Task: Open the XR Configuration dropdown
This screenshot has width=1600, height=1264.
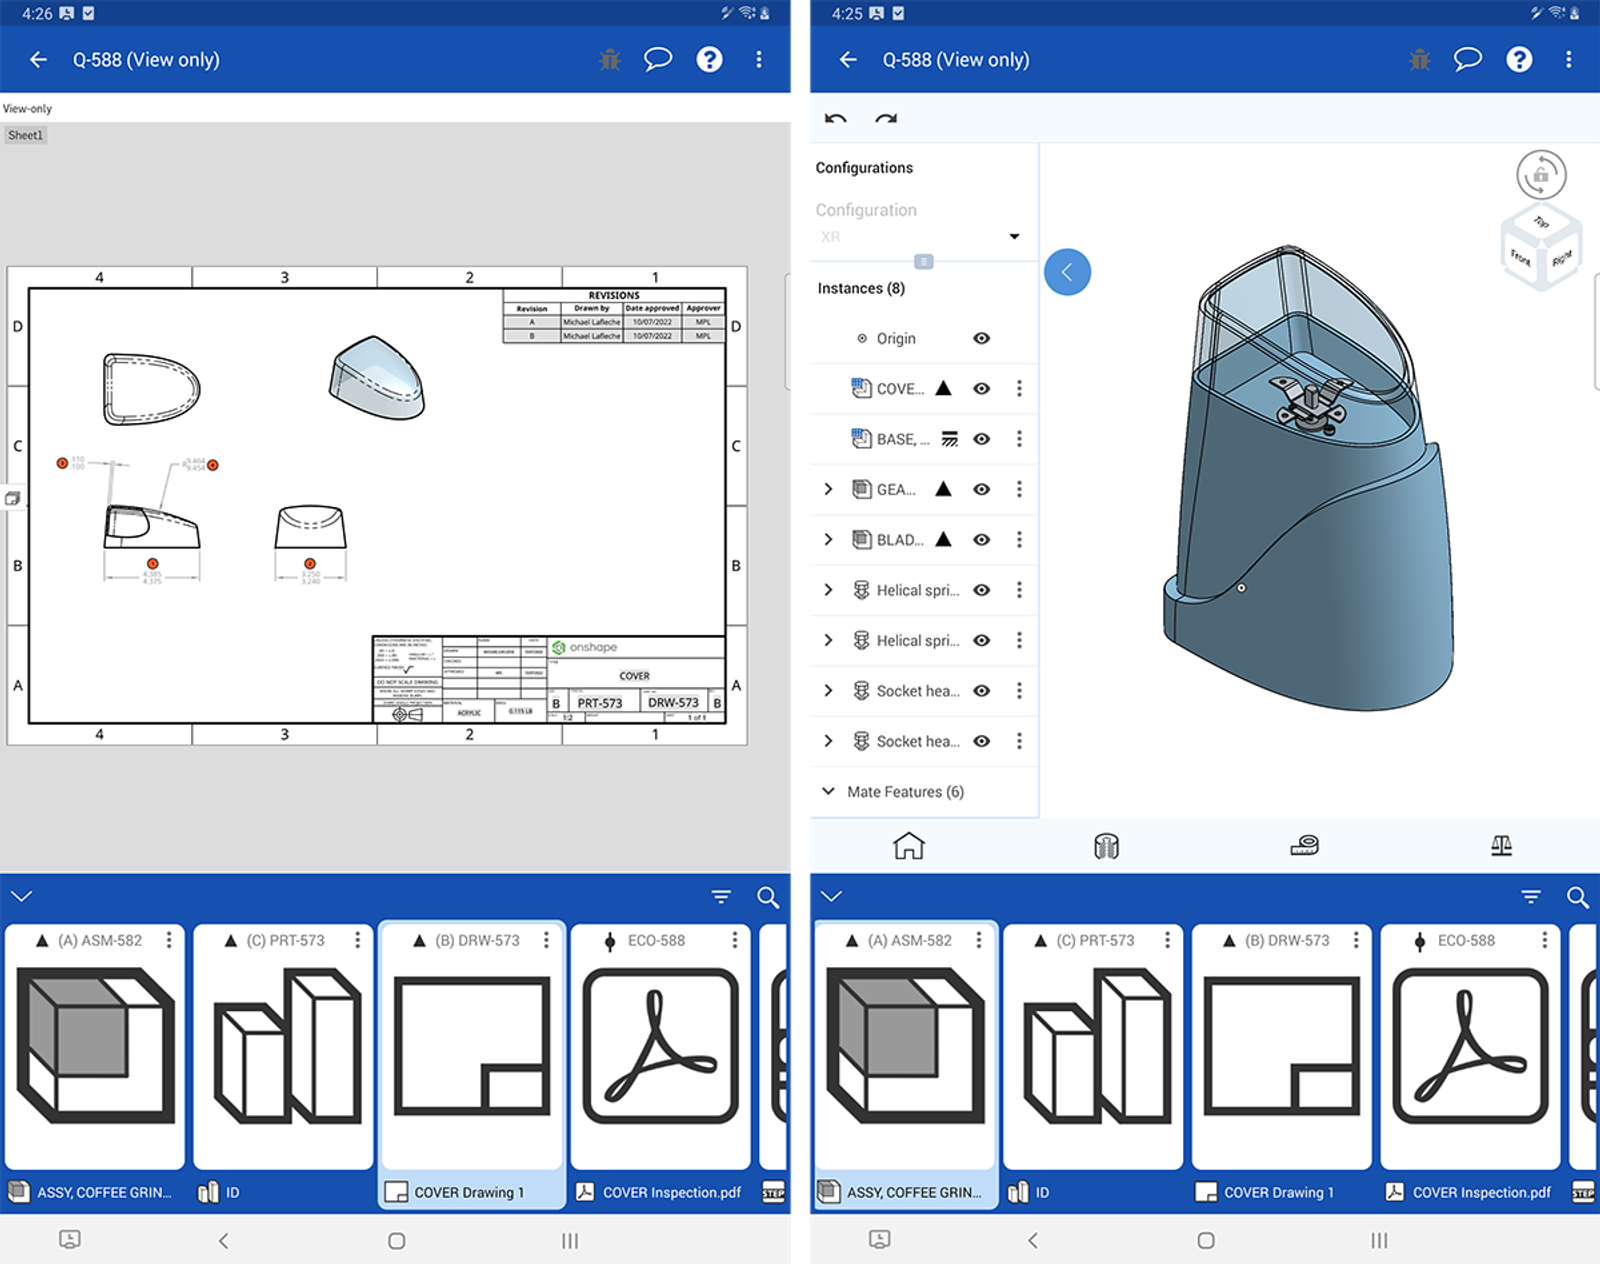Action: pos(1014,236)
